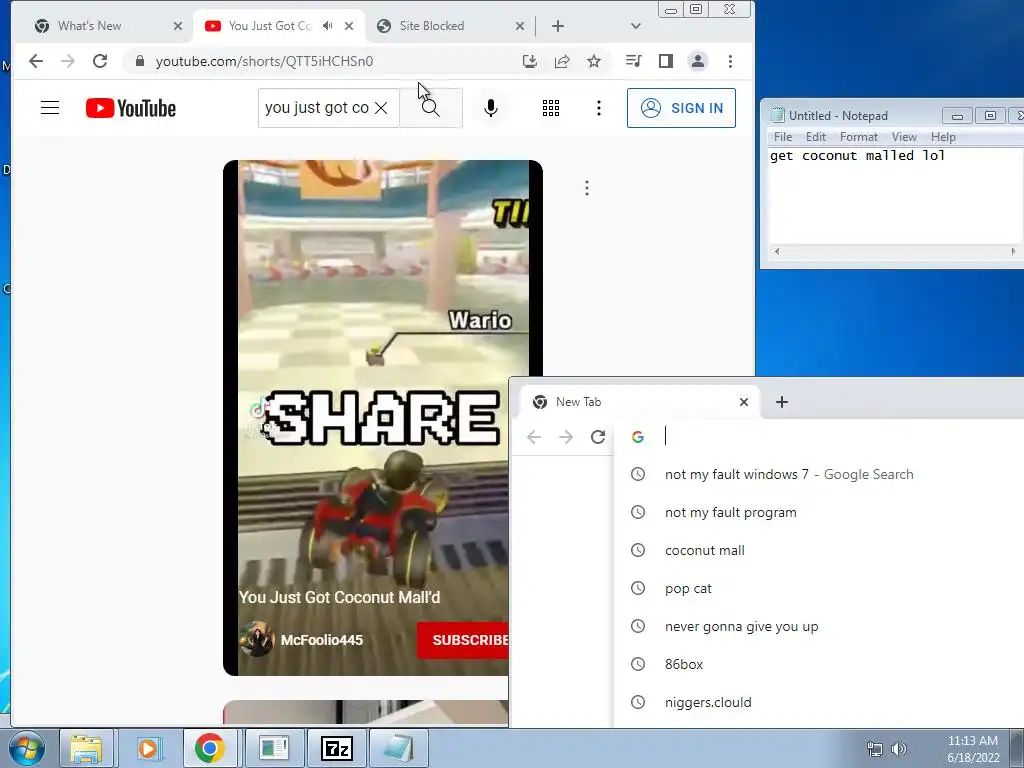The image size is (1024, 768).
Task: Open Chrome media controls icon
Action: click(633, 61)
